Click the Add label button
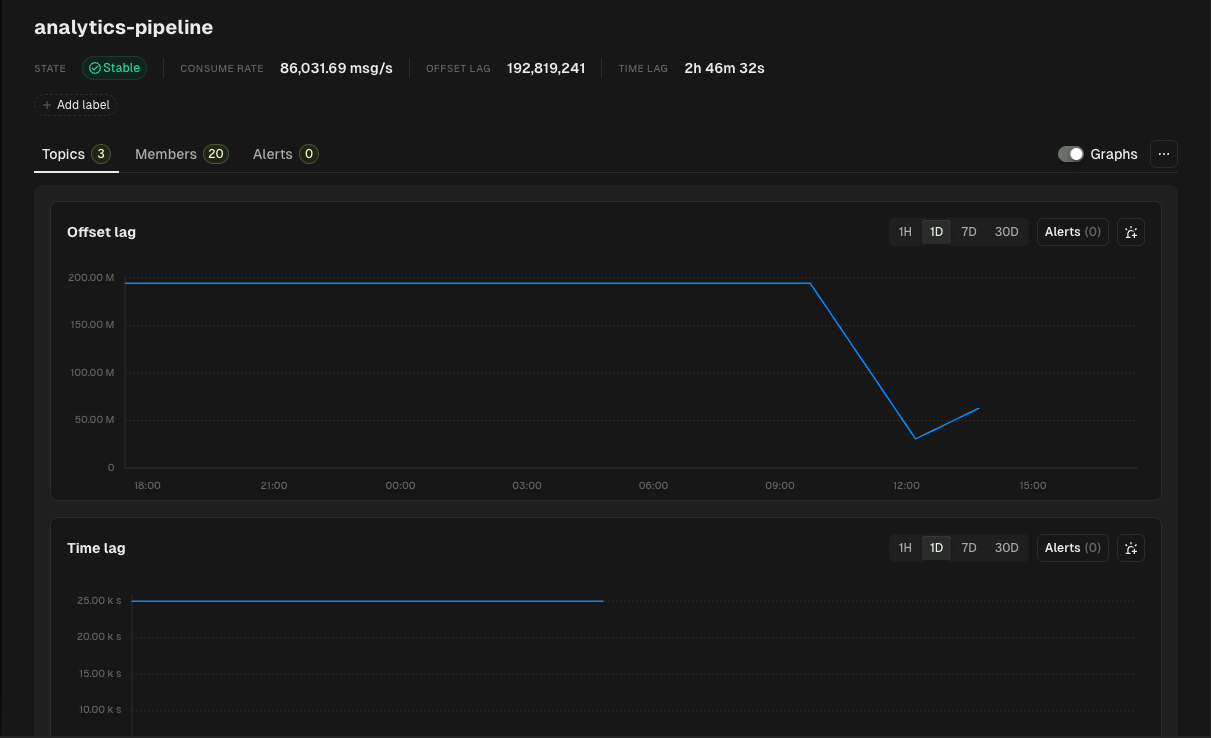The width and height of the screenshot is (1211, 738). pyautogui.click(x=75, y=104)
